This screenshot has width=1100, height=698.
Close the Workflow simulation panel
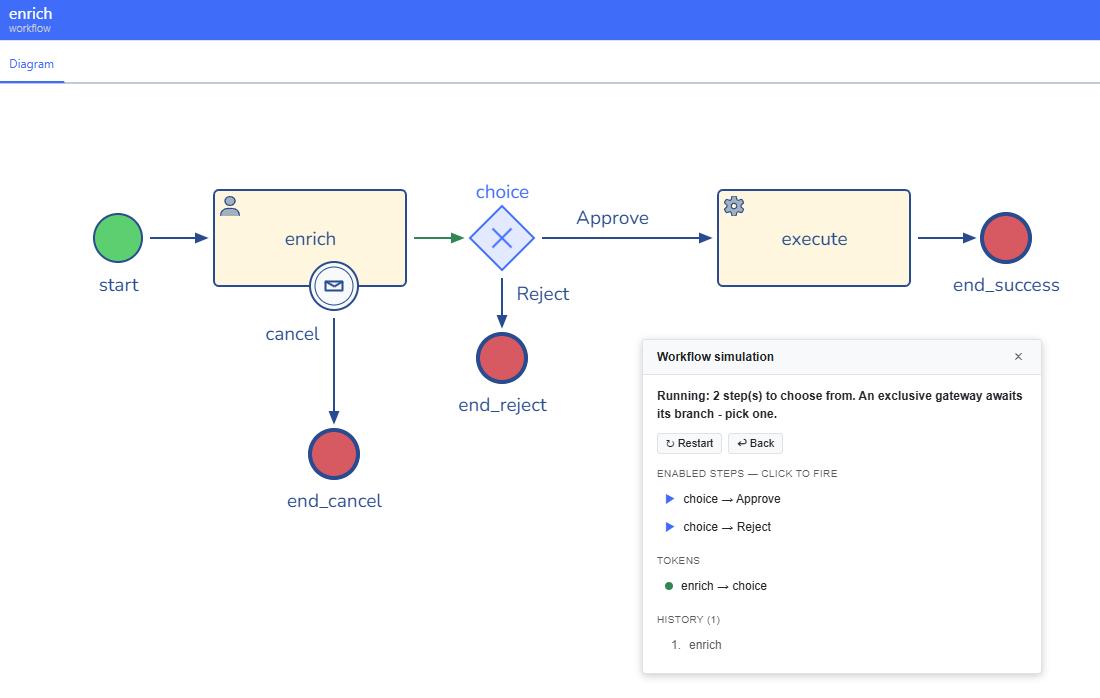pos(1018,356)
